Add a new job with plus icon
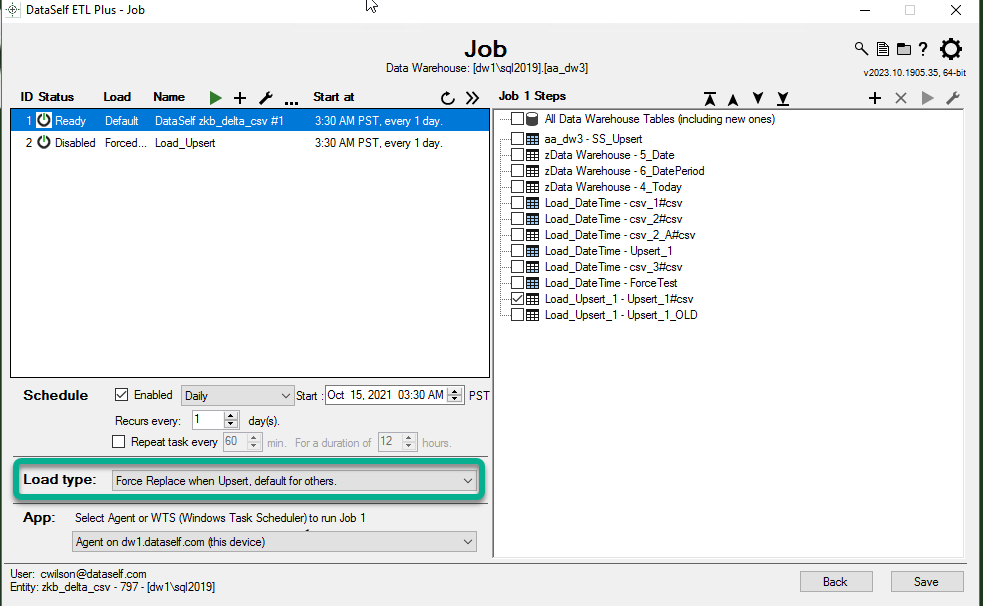983x606 pixels. pos(240,97)
